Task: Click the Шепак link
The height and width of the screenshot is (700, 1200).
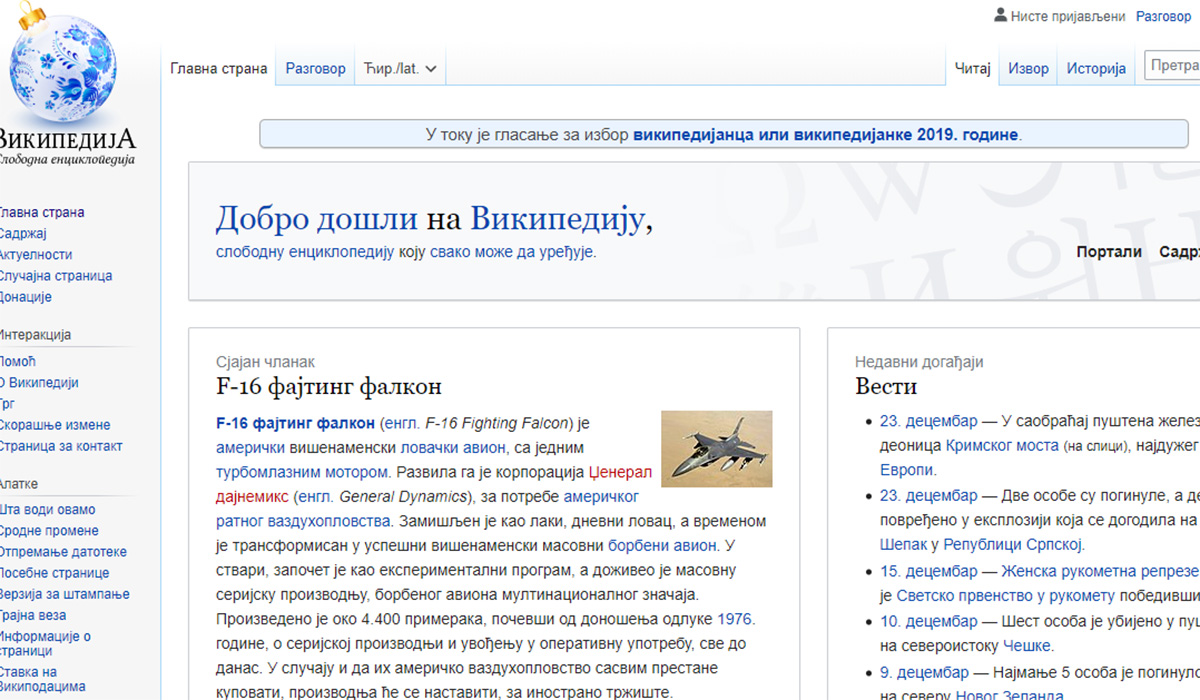Action: [x=903, y=545]
